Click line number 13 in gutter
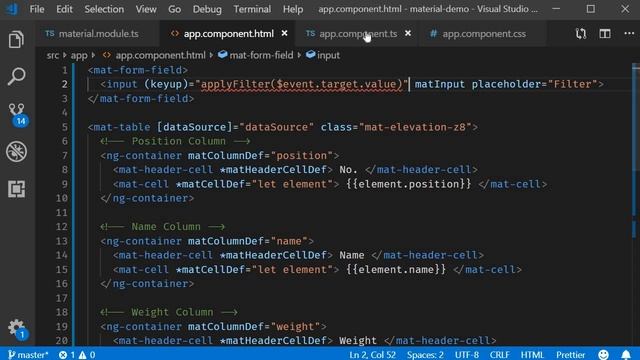640x360 pixels. pos(62,241)
